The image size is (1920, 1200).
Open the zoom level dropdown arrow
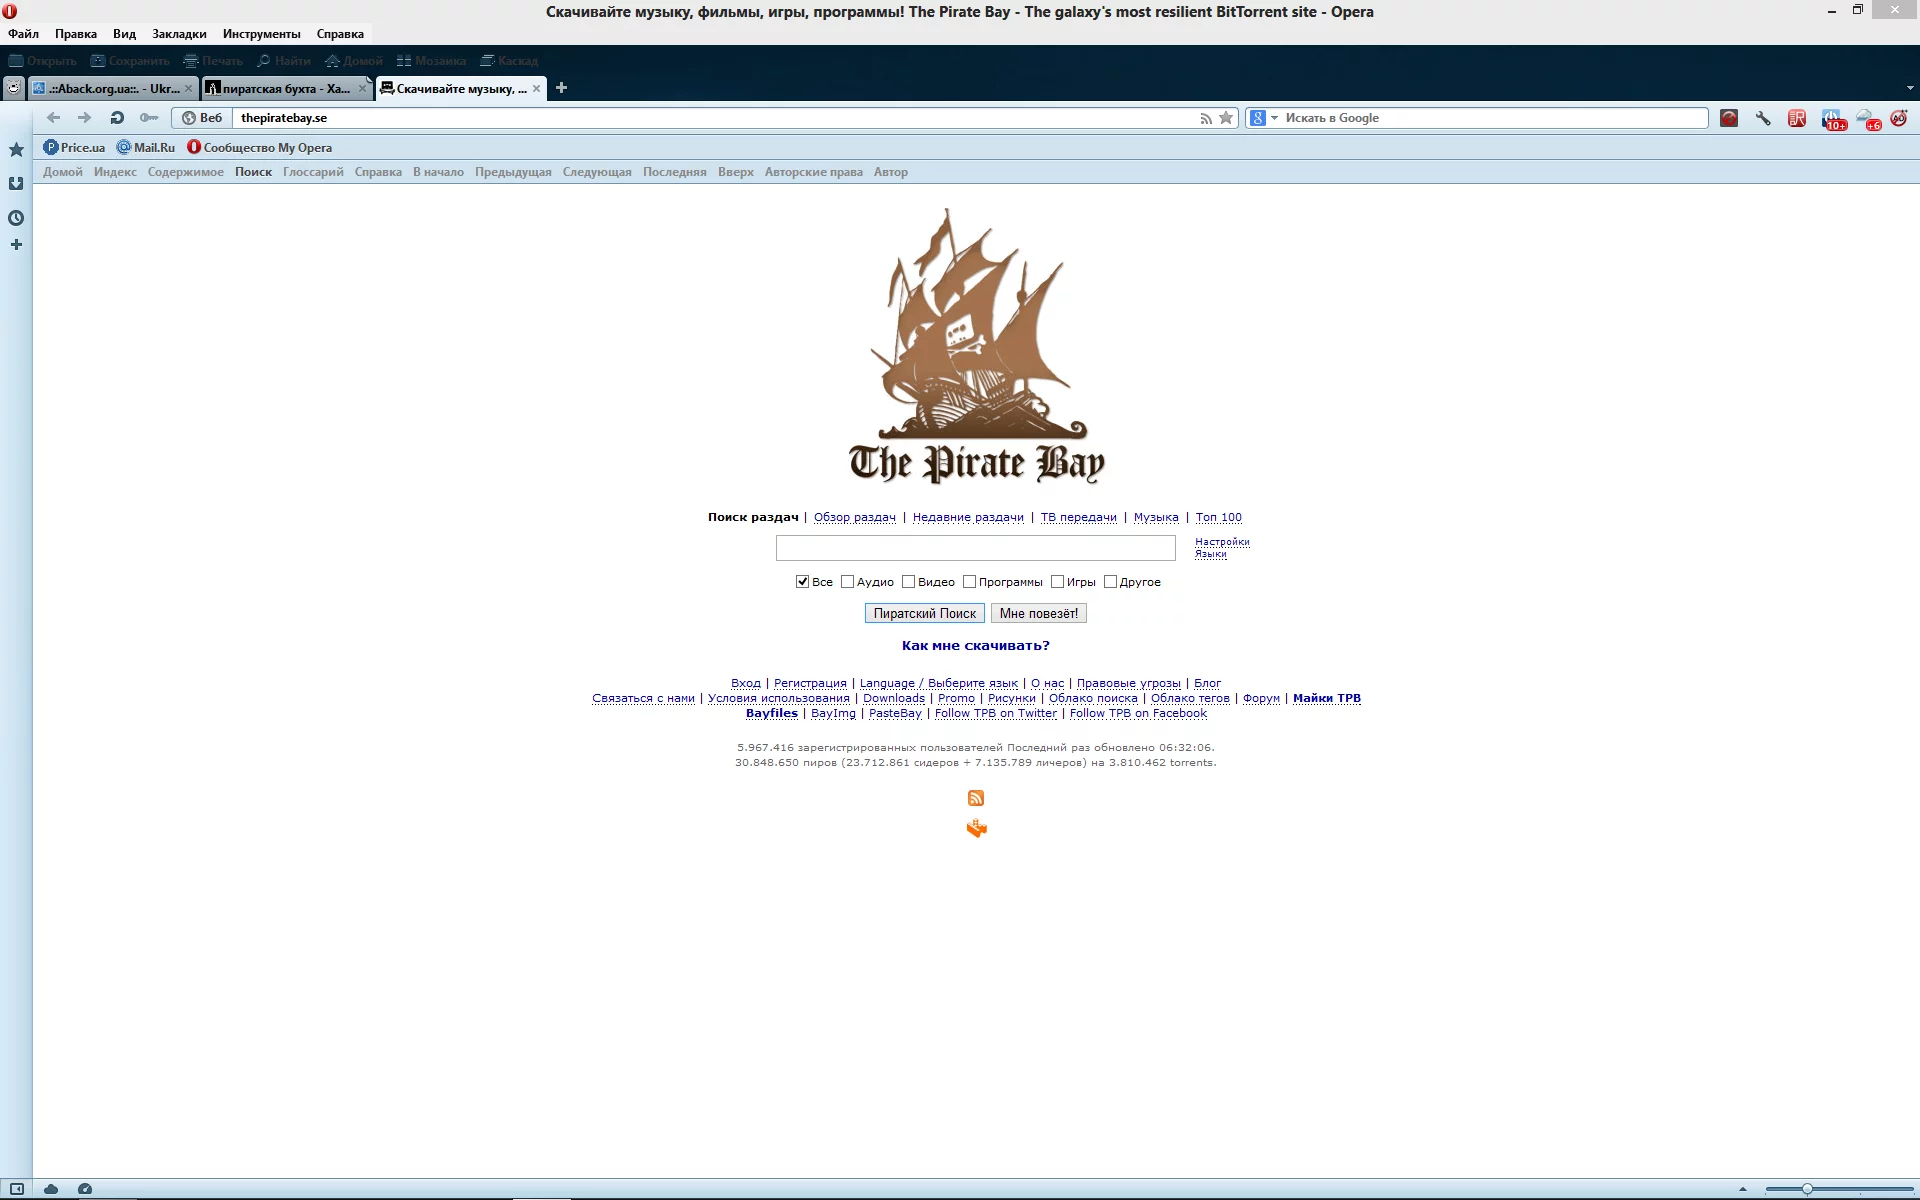(x=1743, y=1189)
